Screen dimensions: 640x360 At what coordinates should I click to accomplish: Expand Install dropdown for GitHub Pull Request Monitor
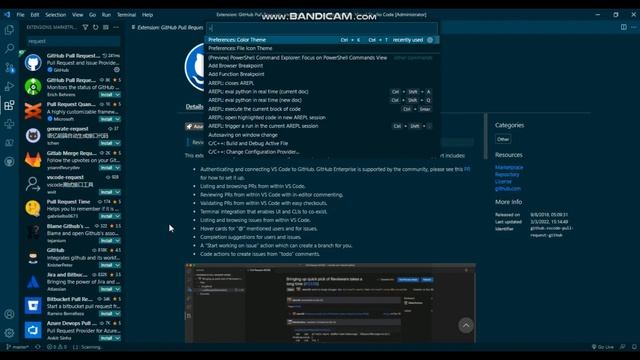point(118,94)
